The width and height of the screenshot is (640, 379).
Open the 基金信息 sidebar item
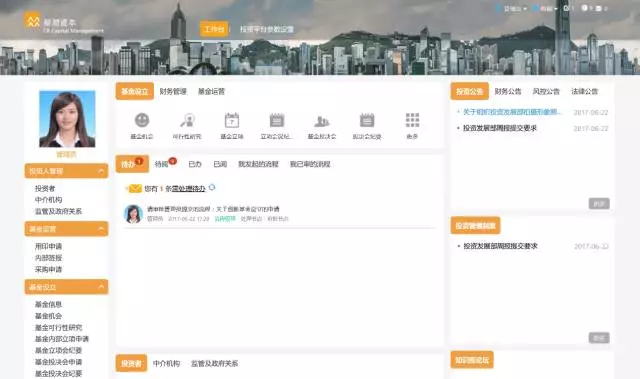click(49, 304)
